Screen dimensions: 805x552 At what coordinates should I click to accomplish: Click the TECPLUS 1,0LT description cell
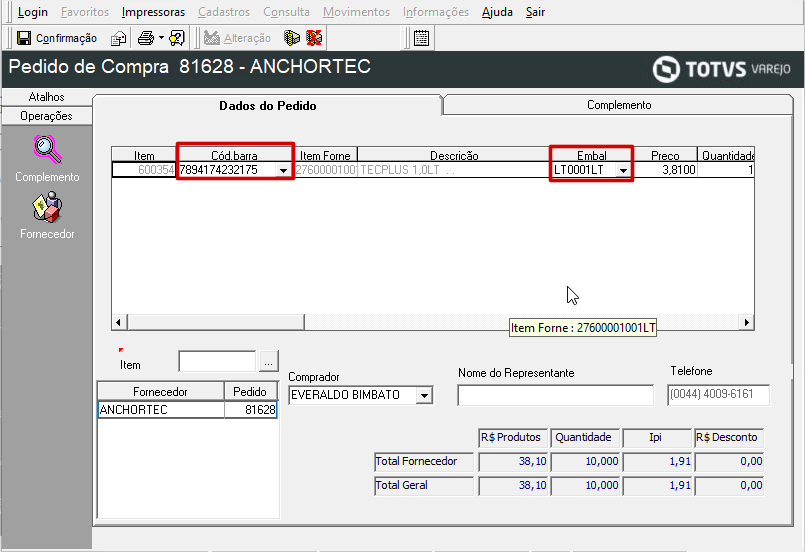[x=454, y=170]
